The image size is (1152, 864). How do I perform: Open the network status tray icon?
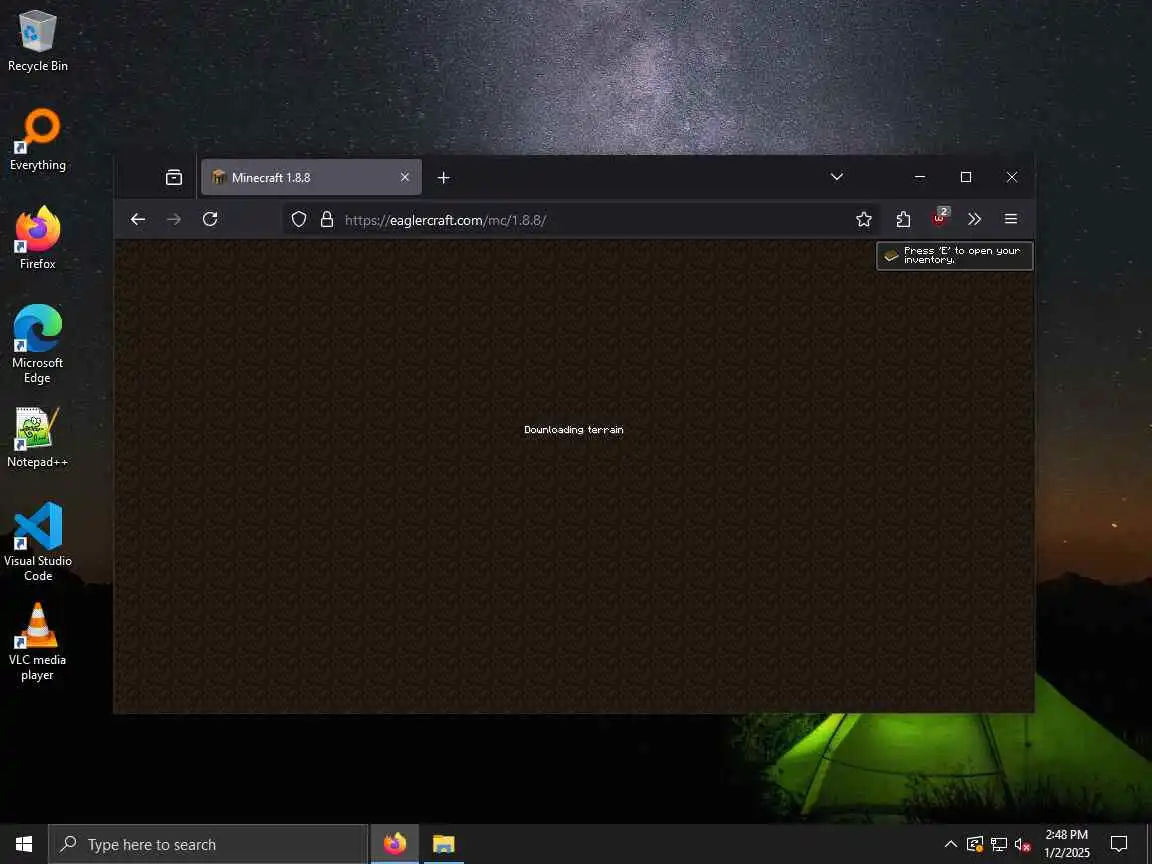999,844
